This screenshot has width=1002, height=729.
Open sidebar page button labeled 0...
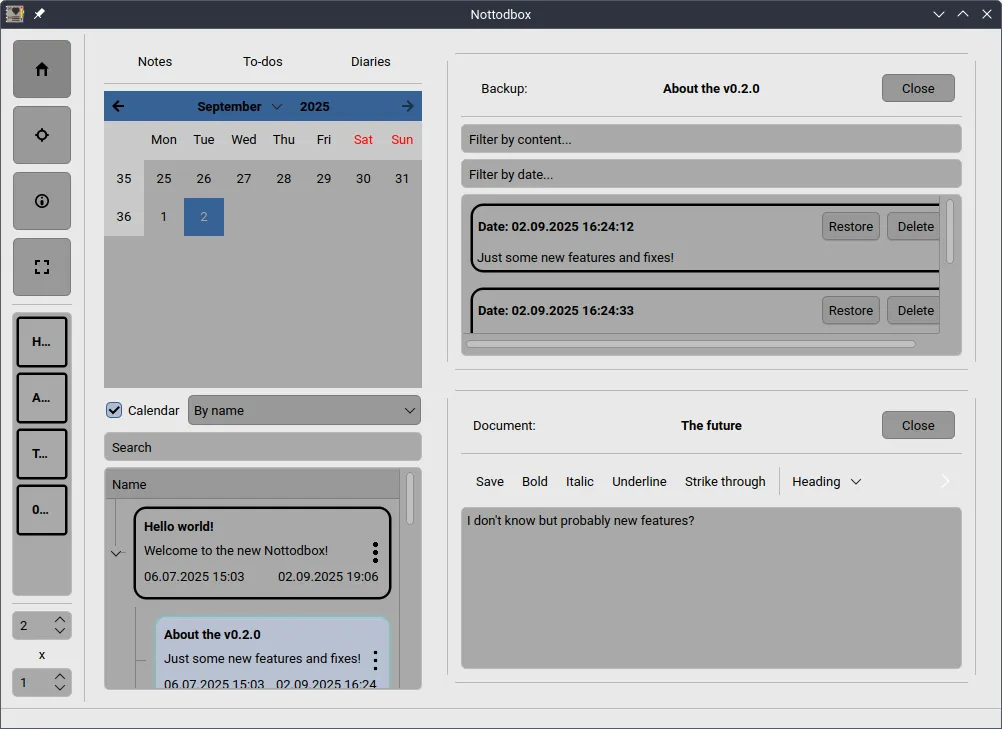tap(42, 510)
